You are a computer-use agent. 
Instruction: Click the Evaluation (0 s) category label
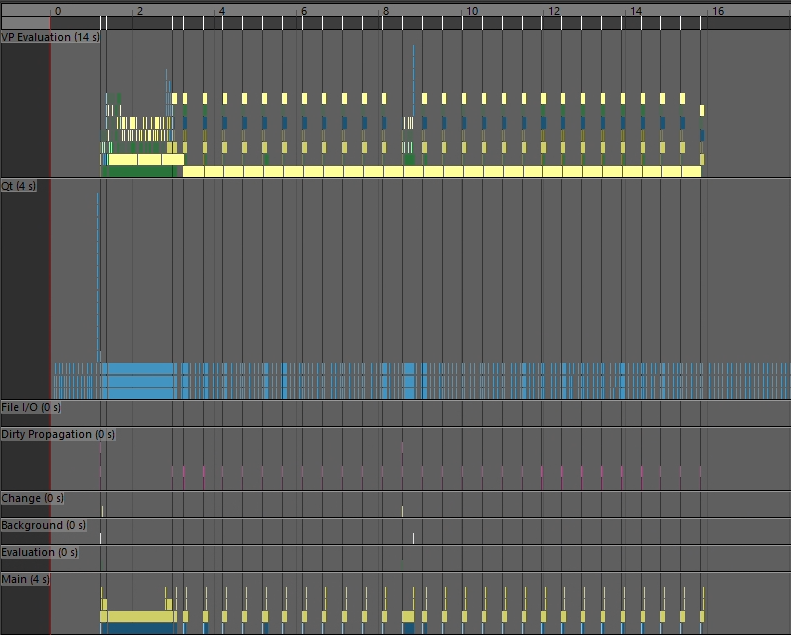[39, 552]
